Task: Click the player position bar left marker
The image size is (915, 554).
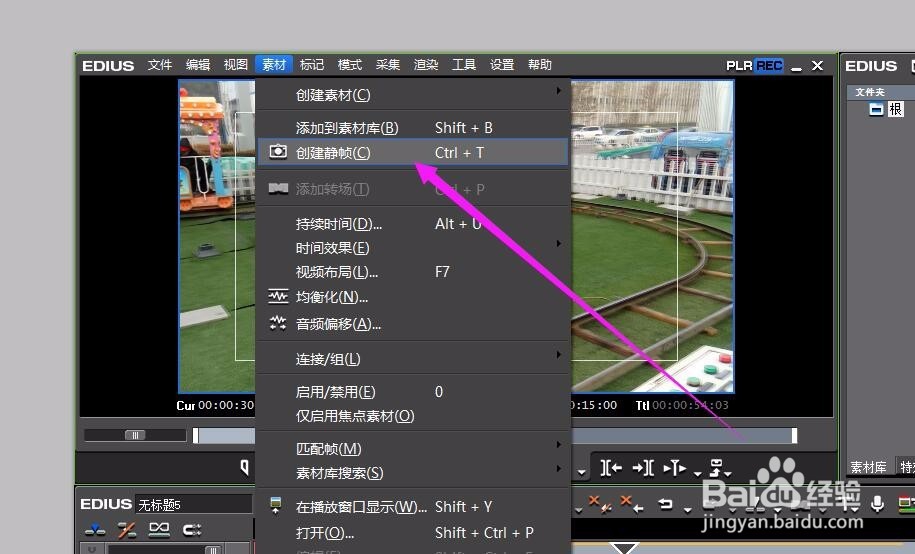Action: point(196,435)
